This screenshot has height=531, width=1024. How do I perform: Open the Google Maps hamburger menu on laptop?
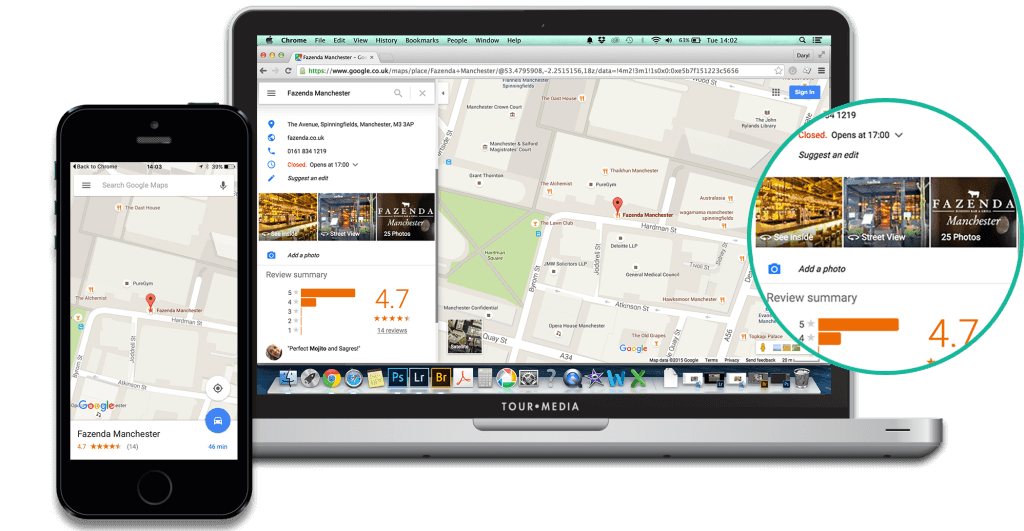(x=271, y=93)
